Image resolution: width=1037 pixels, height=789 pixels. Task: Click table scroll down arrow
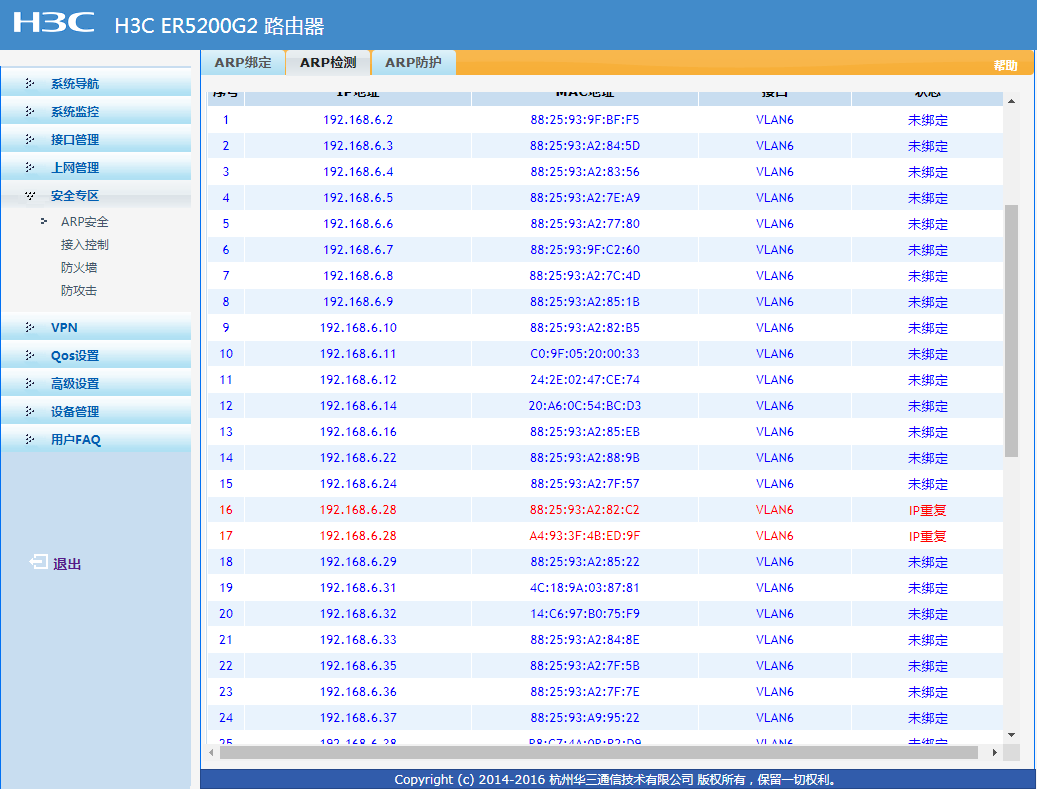click(x=1011, y=735)
